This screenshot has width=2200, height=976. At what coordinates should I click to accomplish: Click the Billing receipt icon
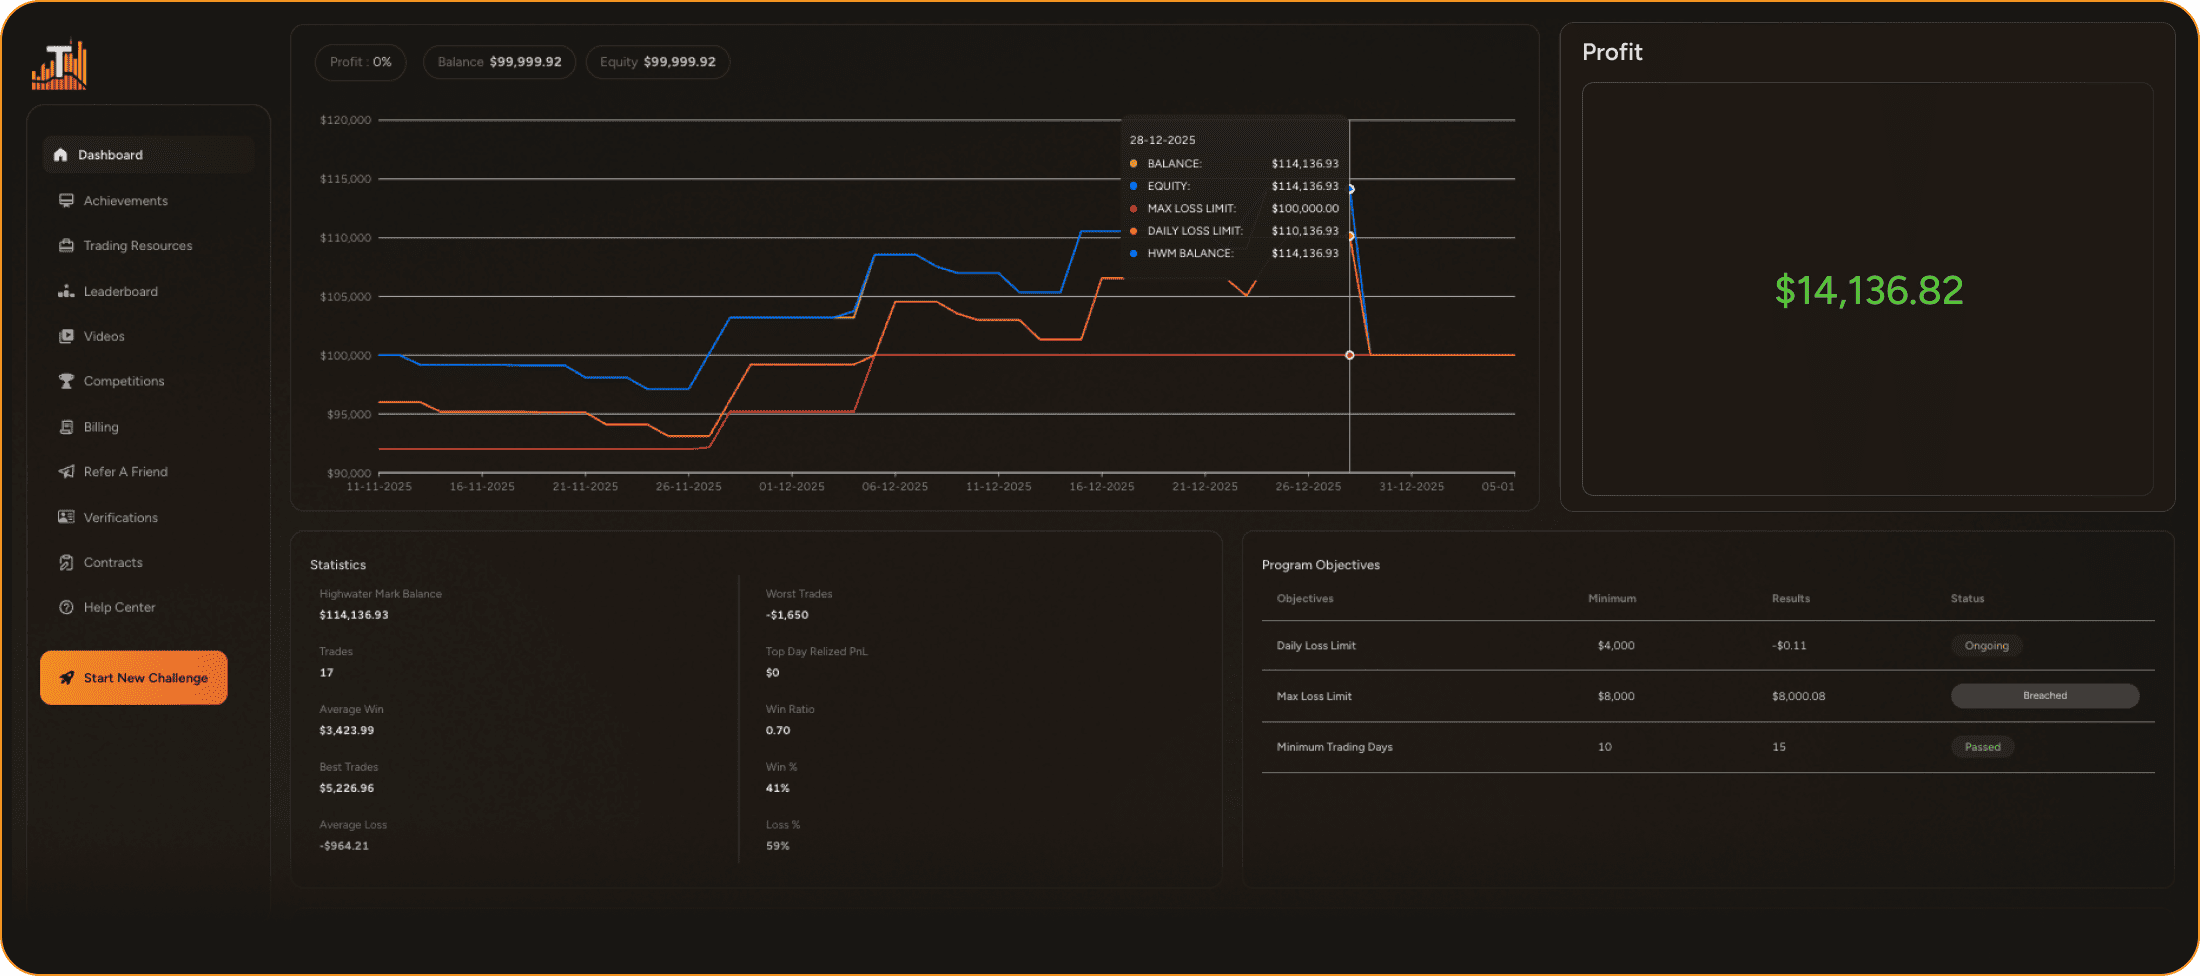tap(66, 427)
